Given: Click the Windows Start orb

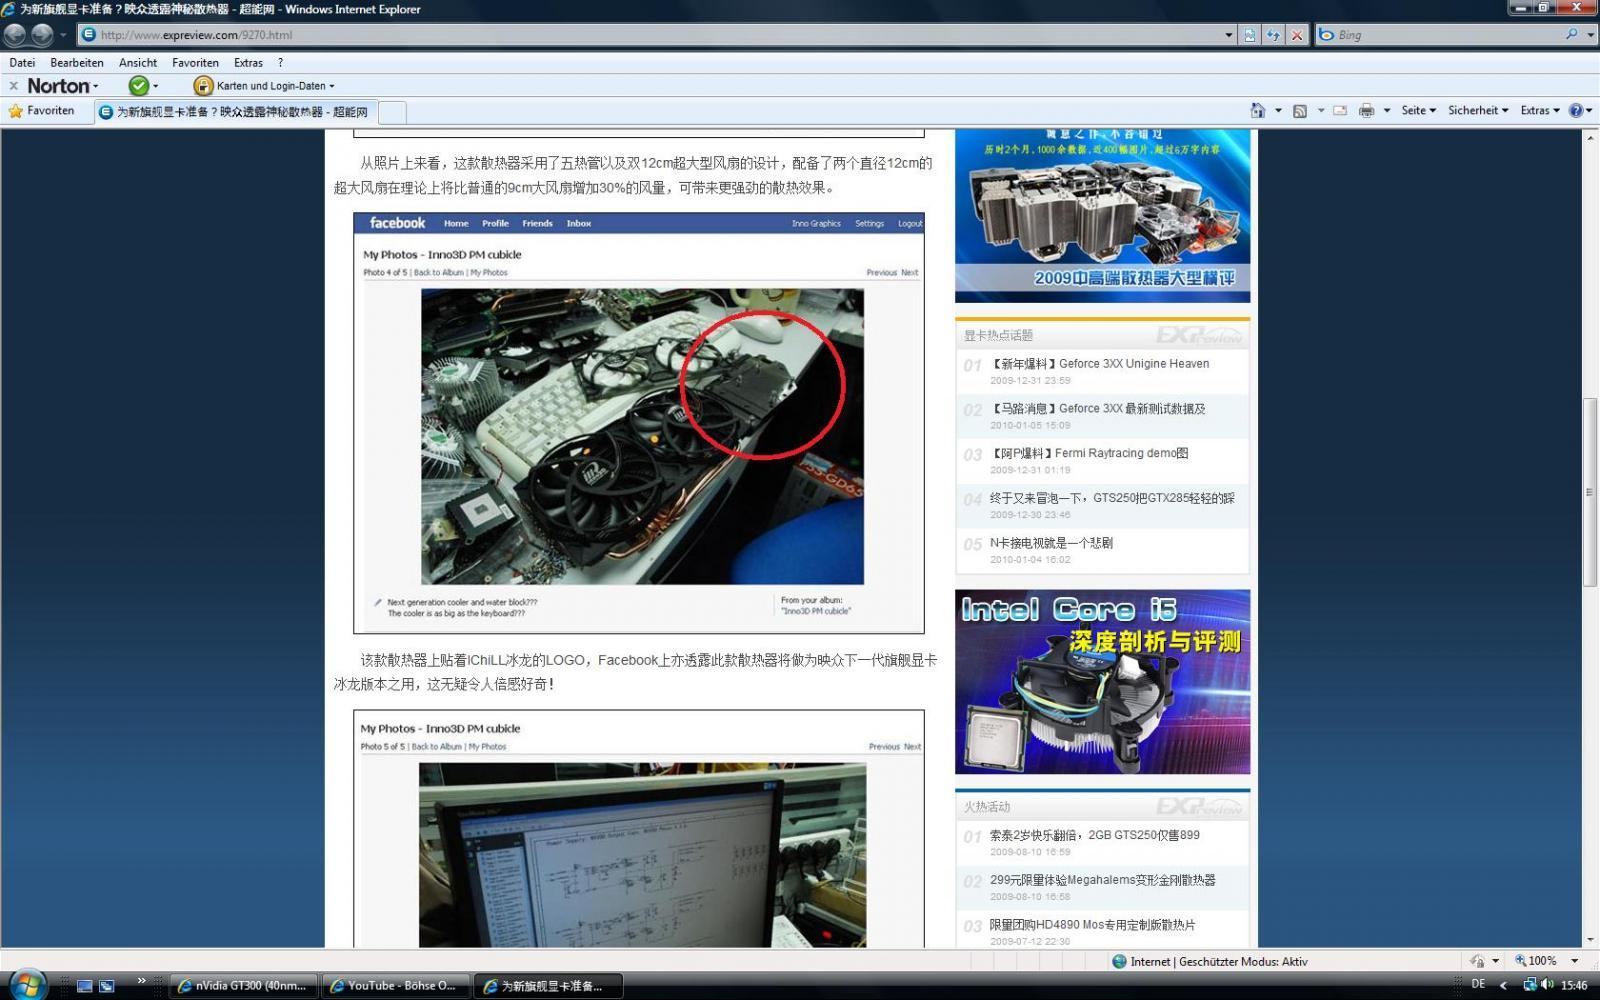Looking at the screenshot, I should [27, 985].
